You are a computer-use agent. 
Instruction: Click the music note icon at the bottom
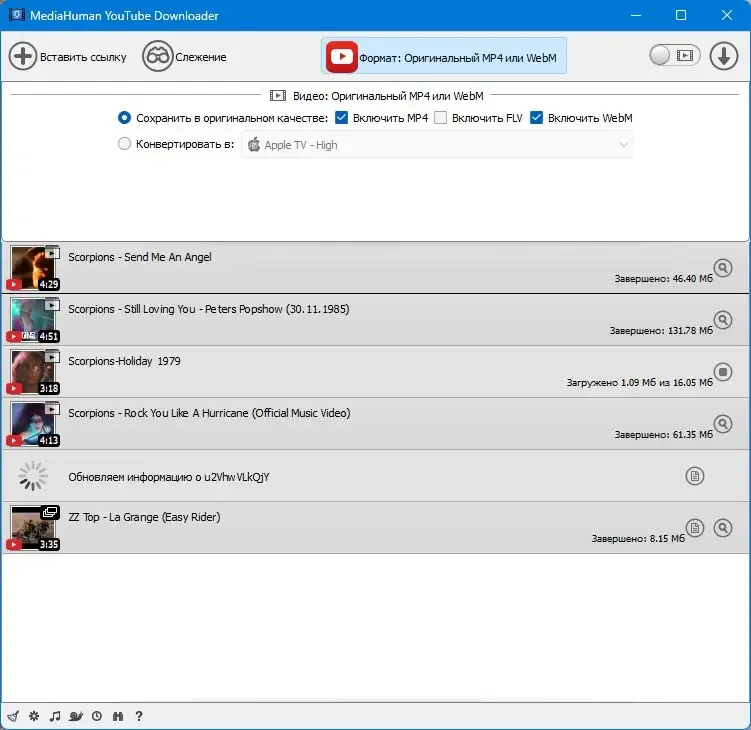click(55, 716)
